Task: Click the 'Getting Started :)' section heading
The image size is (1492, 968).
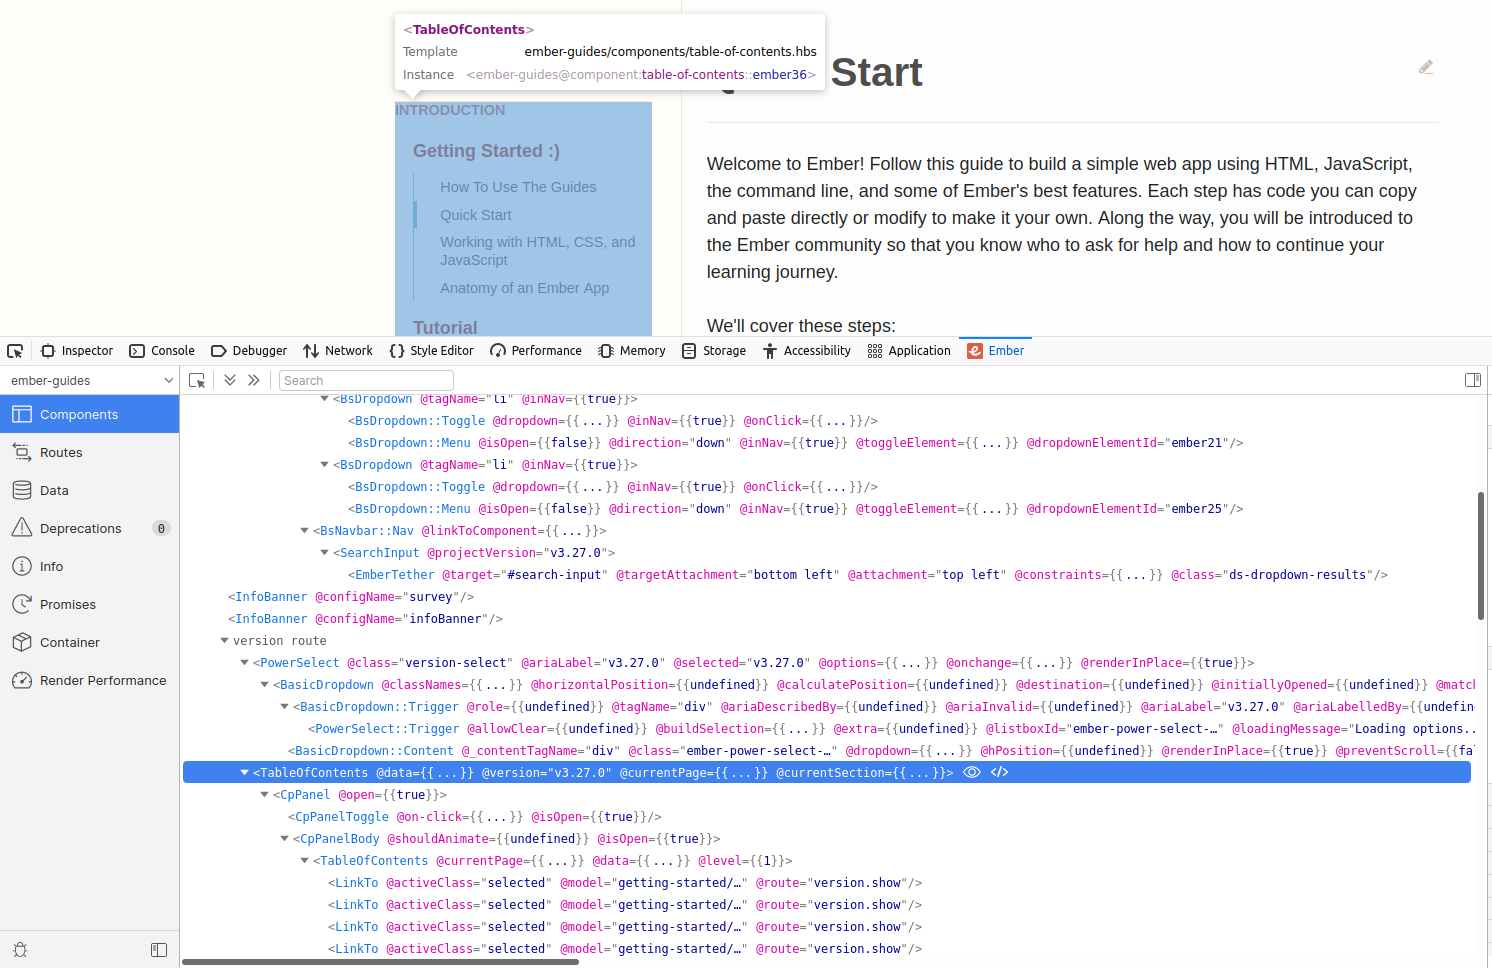Action: [x=486, y=151]
